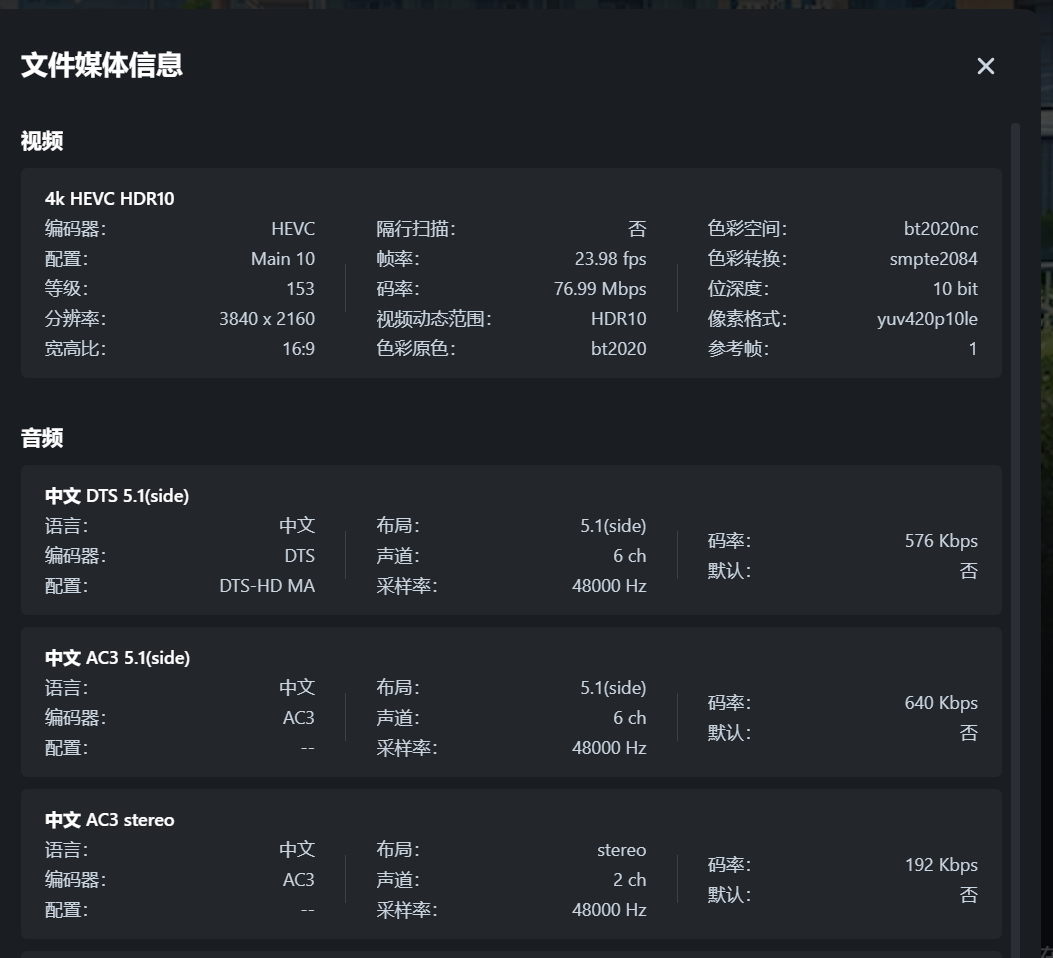Viewport: 1053px width, 958px height.
Task: Select the 文件媒体信息 dialog title
Action: [x=101, y=65]
